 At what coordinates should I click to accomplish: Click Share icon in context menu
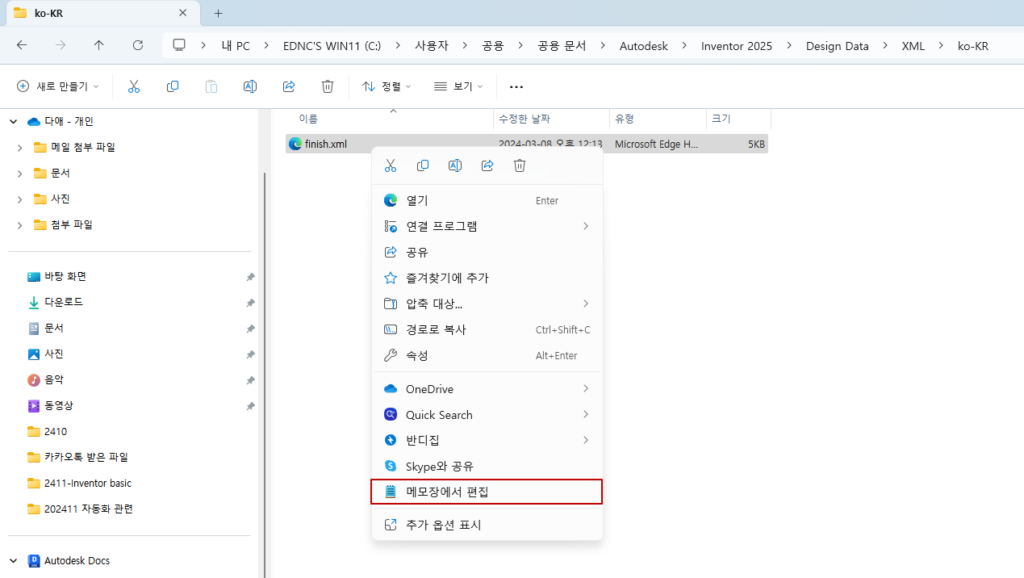(x=487, y=166)
